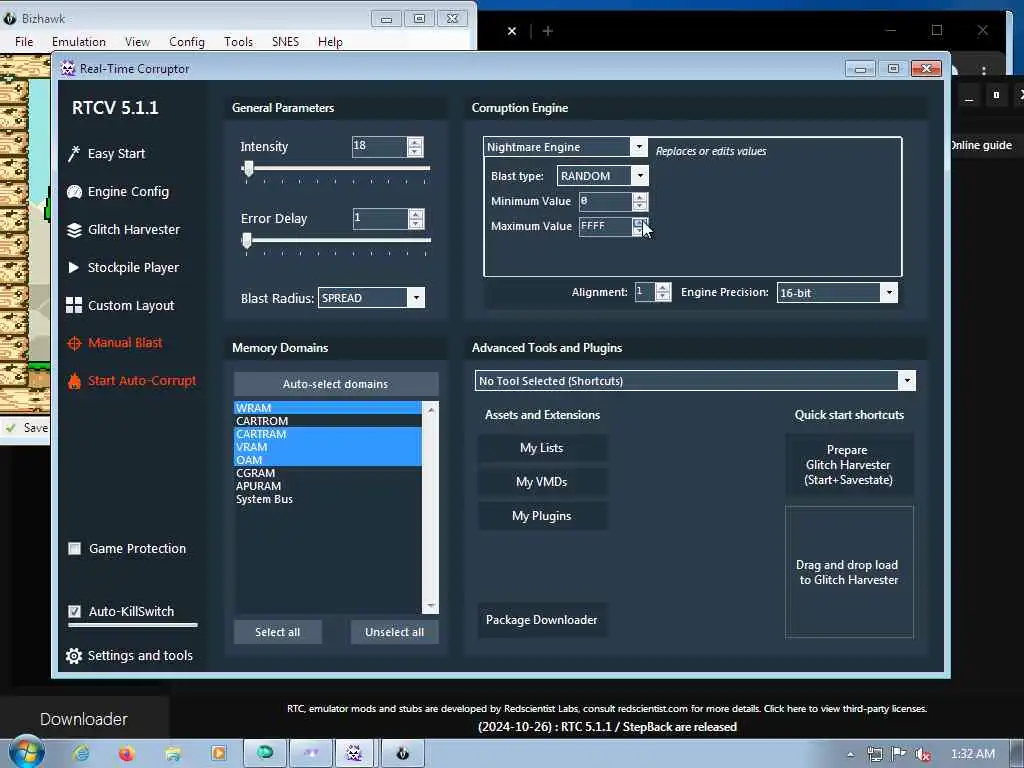Launch Firefox from taskbar
This screenshot has height=768, width=1024.
126,754
